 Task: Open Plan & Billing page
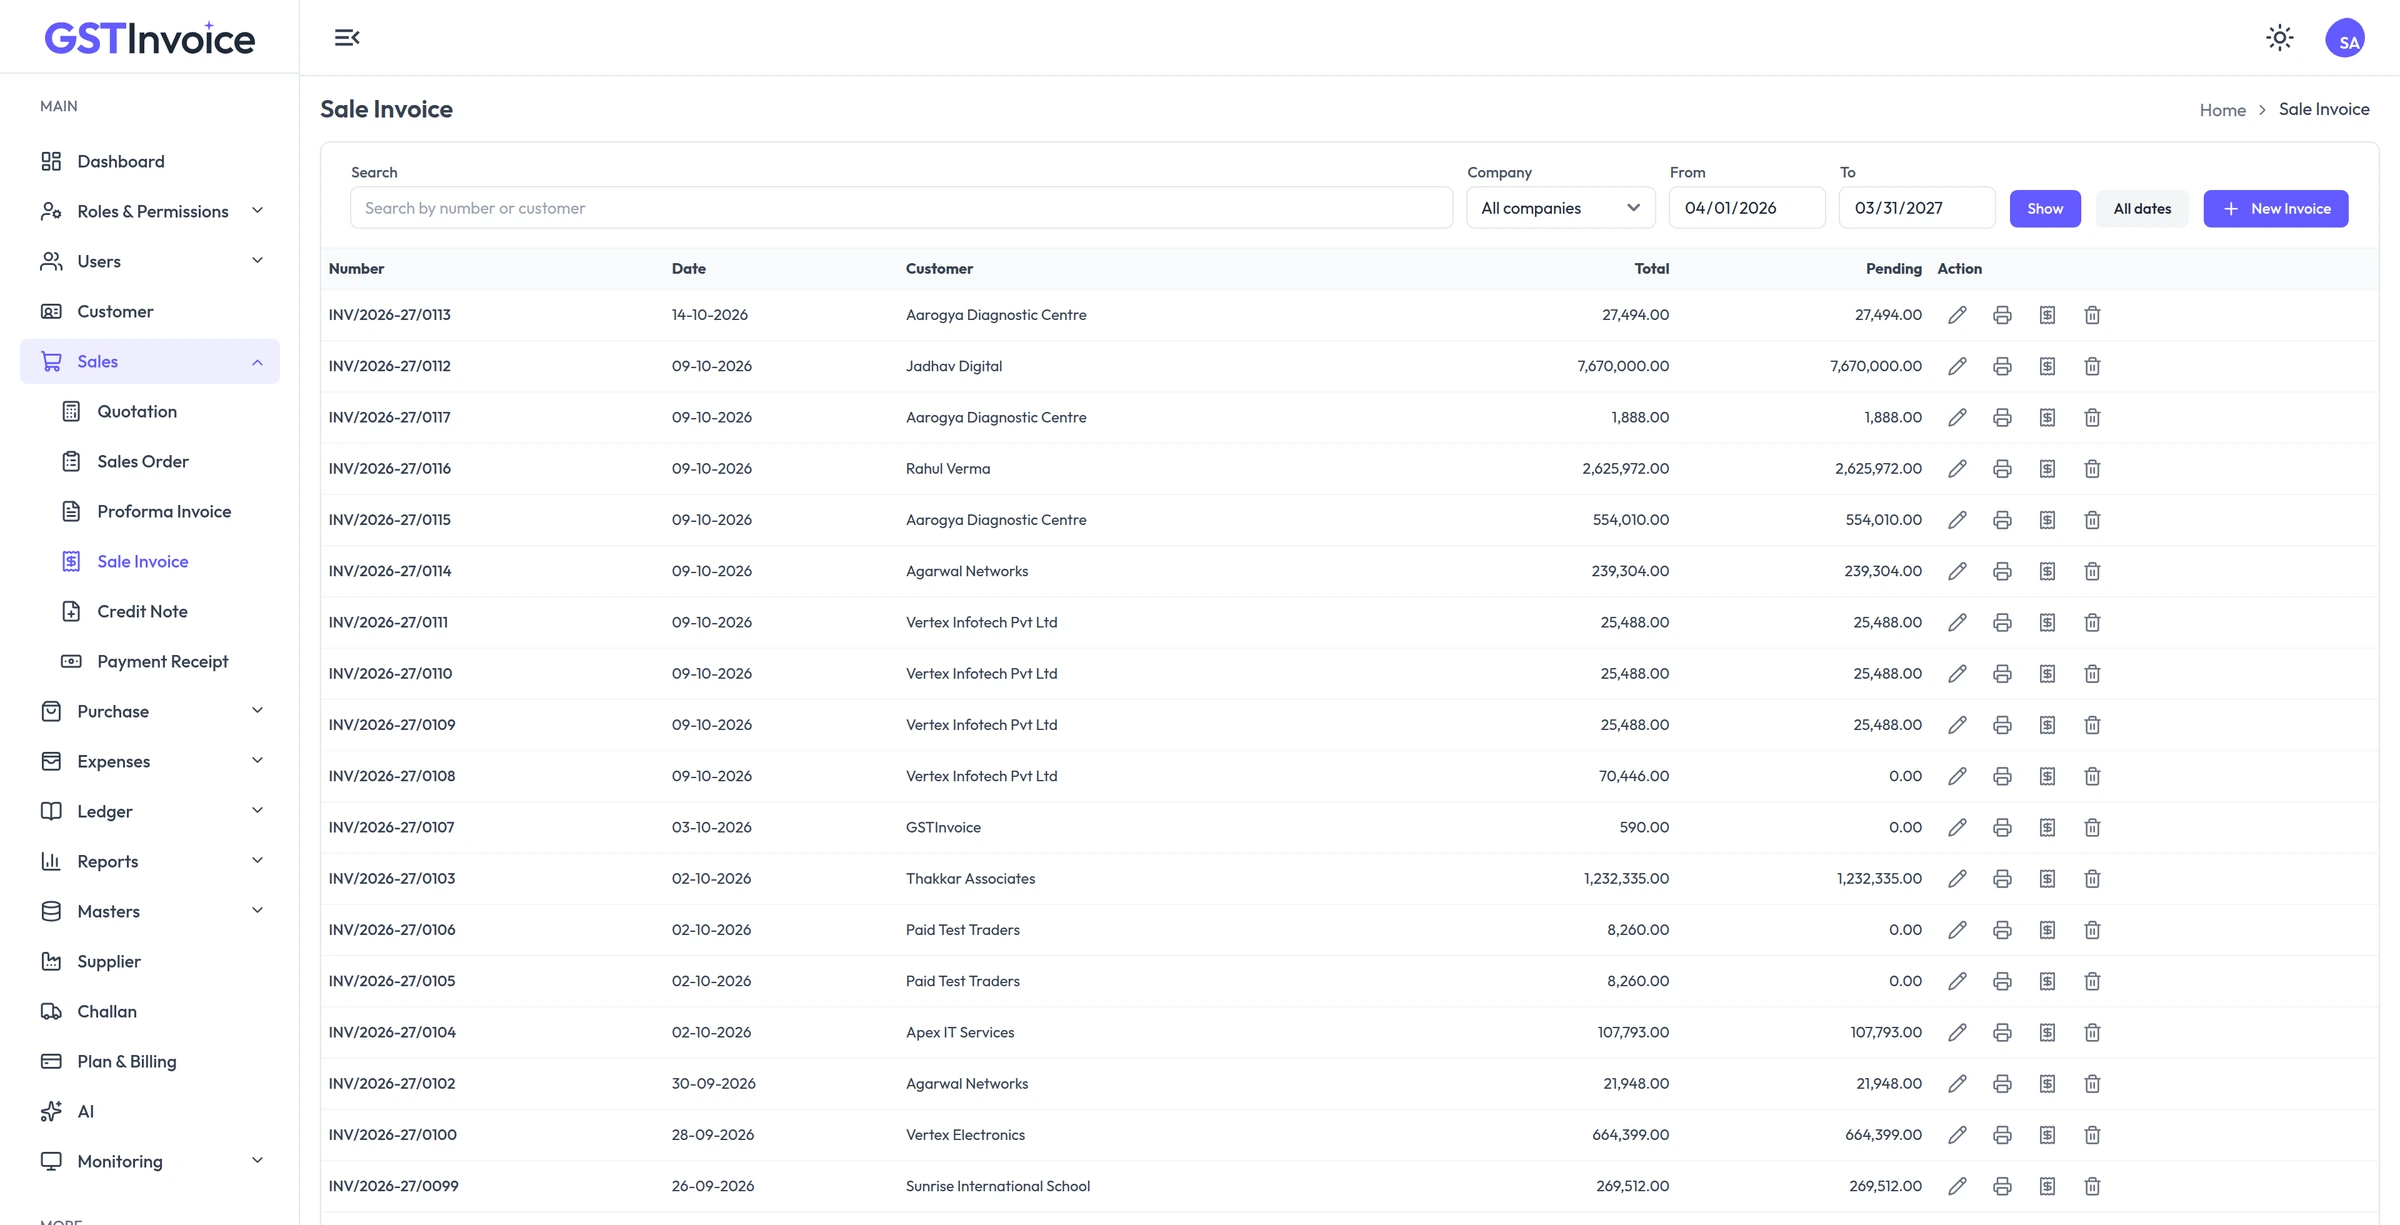150,1061
